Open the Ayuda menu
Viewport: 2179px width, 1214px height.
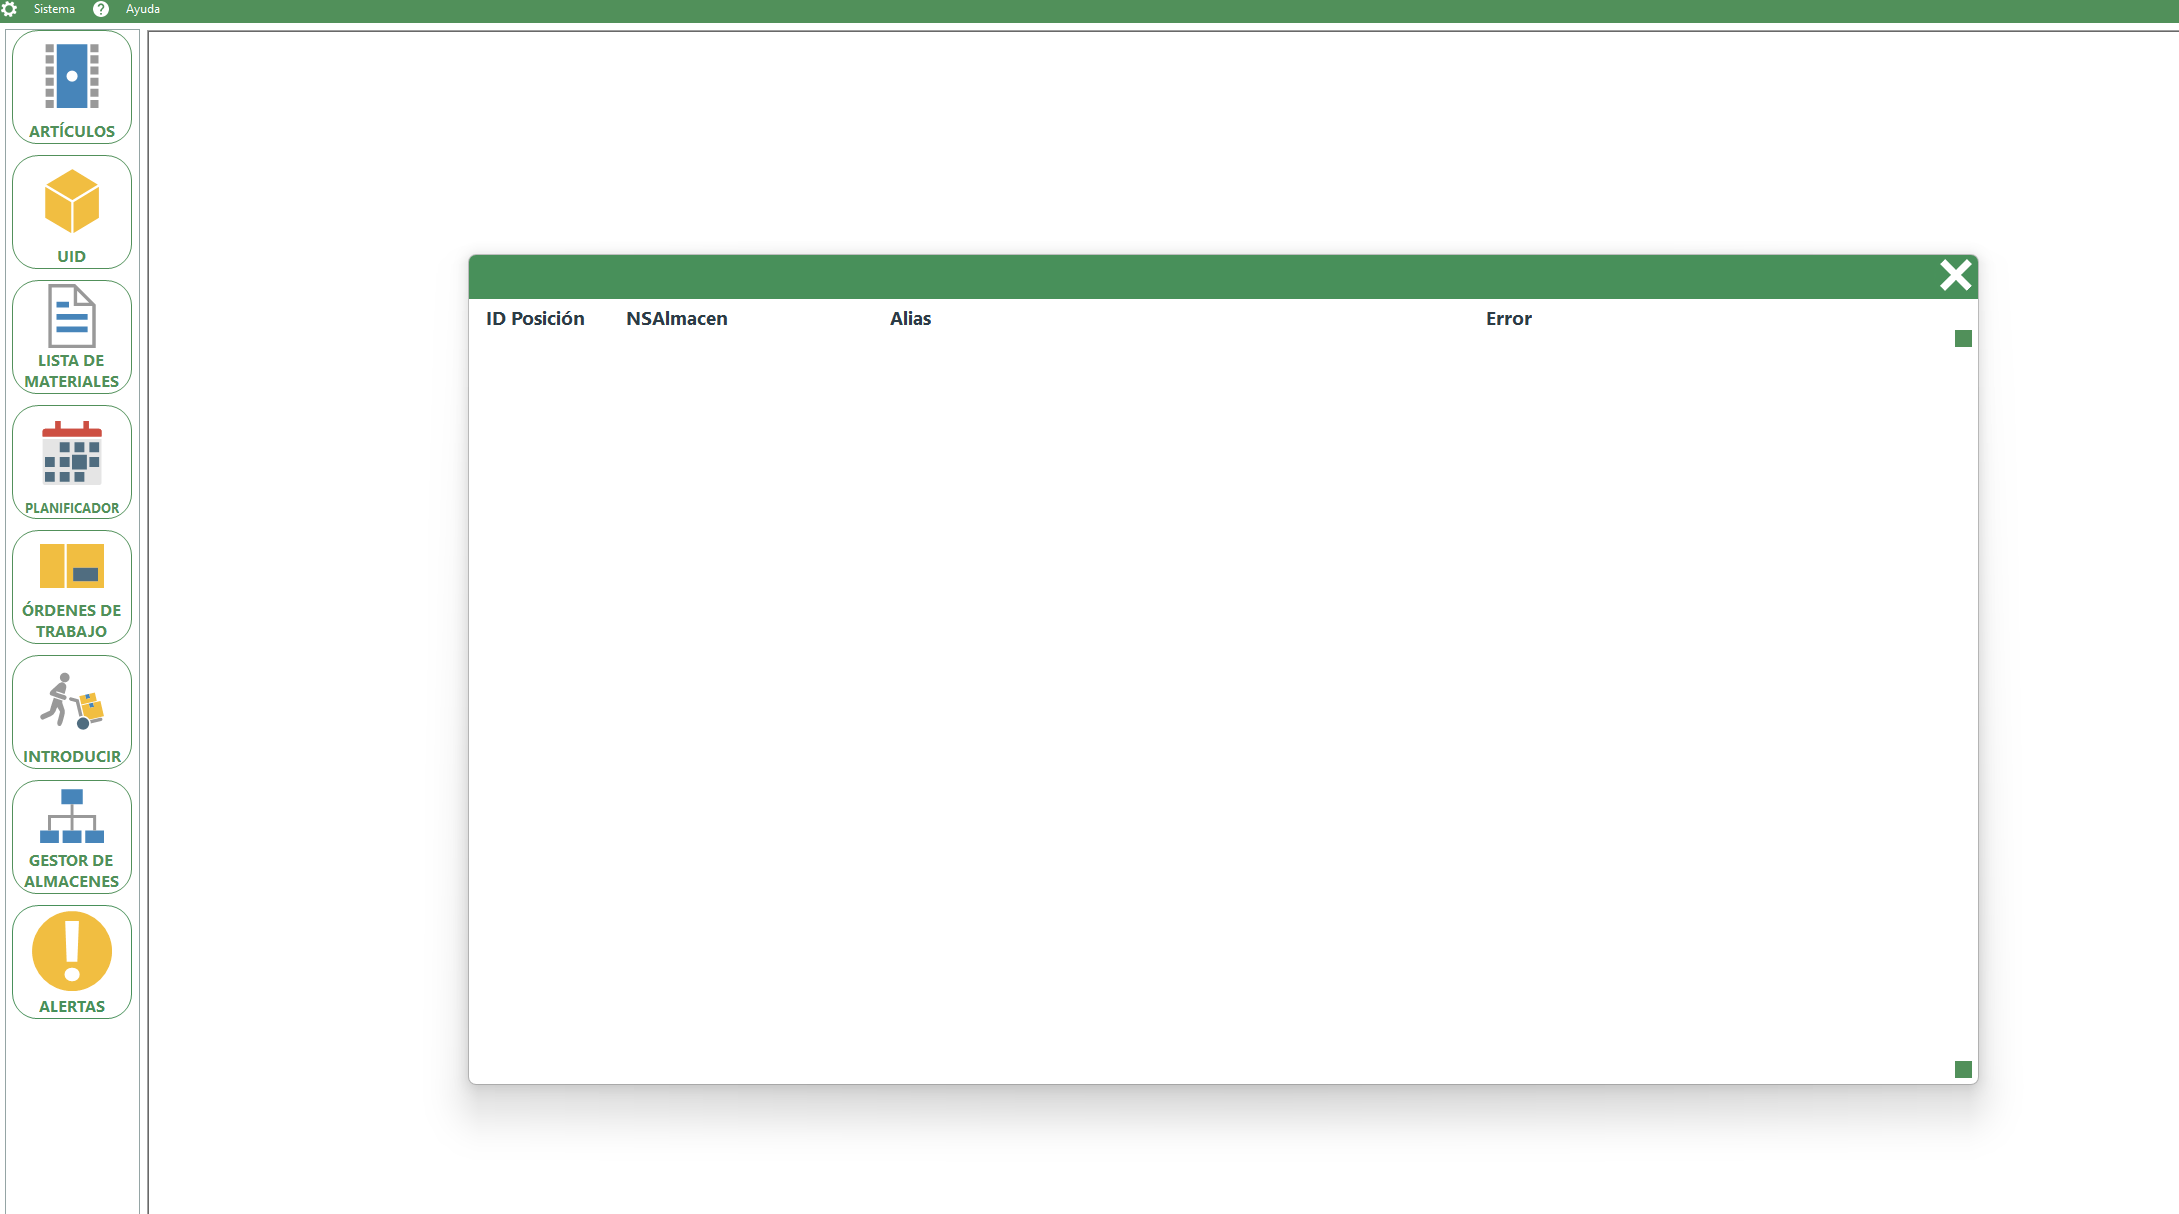tap(143, 9)
